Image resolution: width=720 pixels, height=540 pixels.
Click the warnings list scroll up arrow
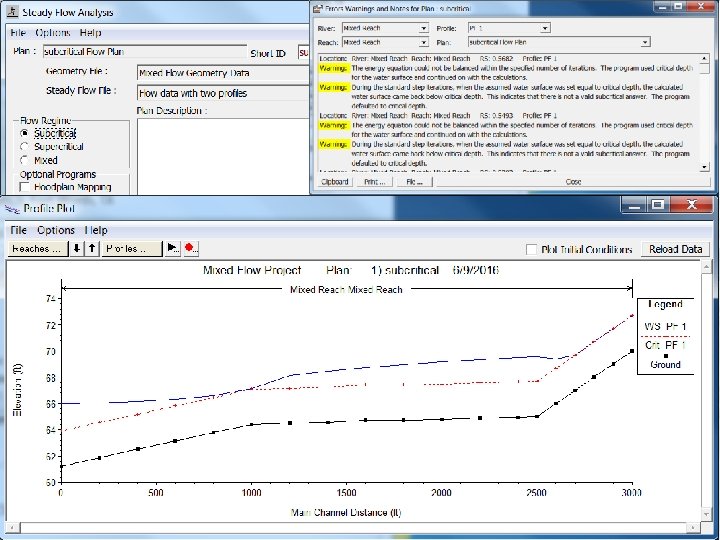[x=704, y=58]
